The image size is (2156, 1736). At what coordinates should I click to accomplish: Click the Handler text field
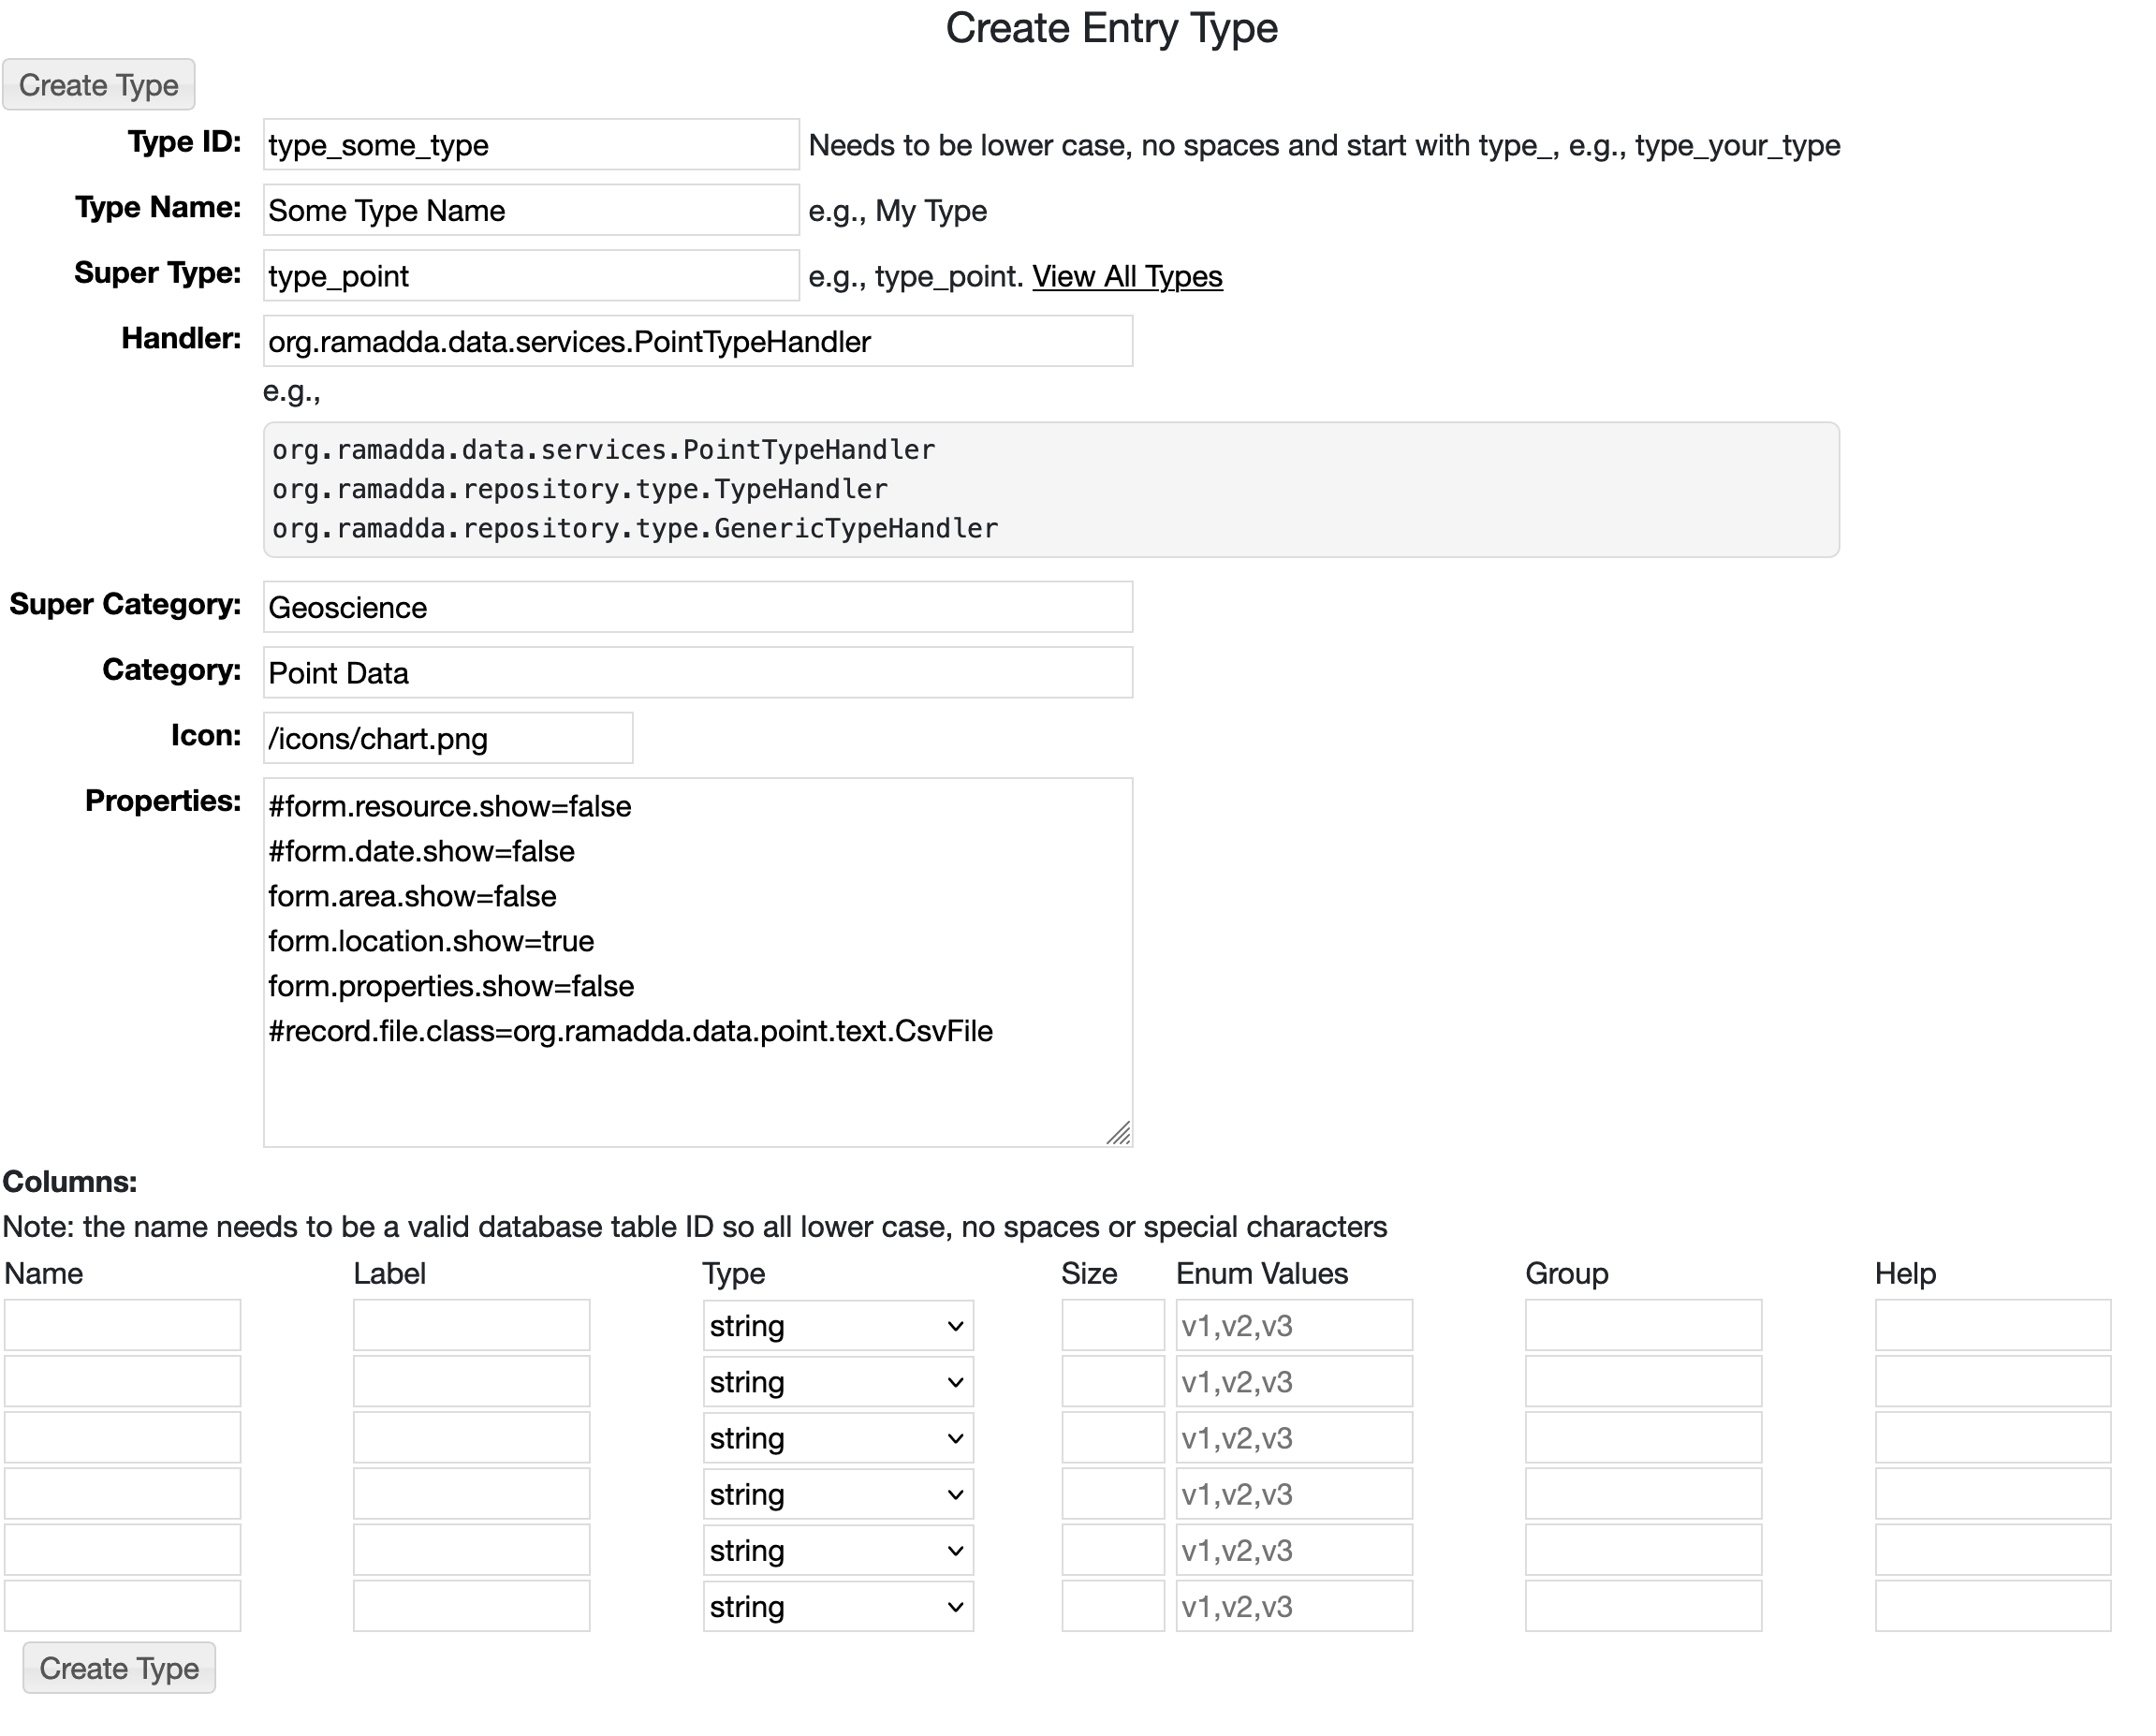(x=697, y=342)
